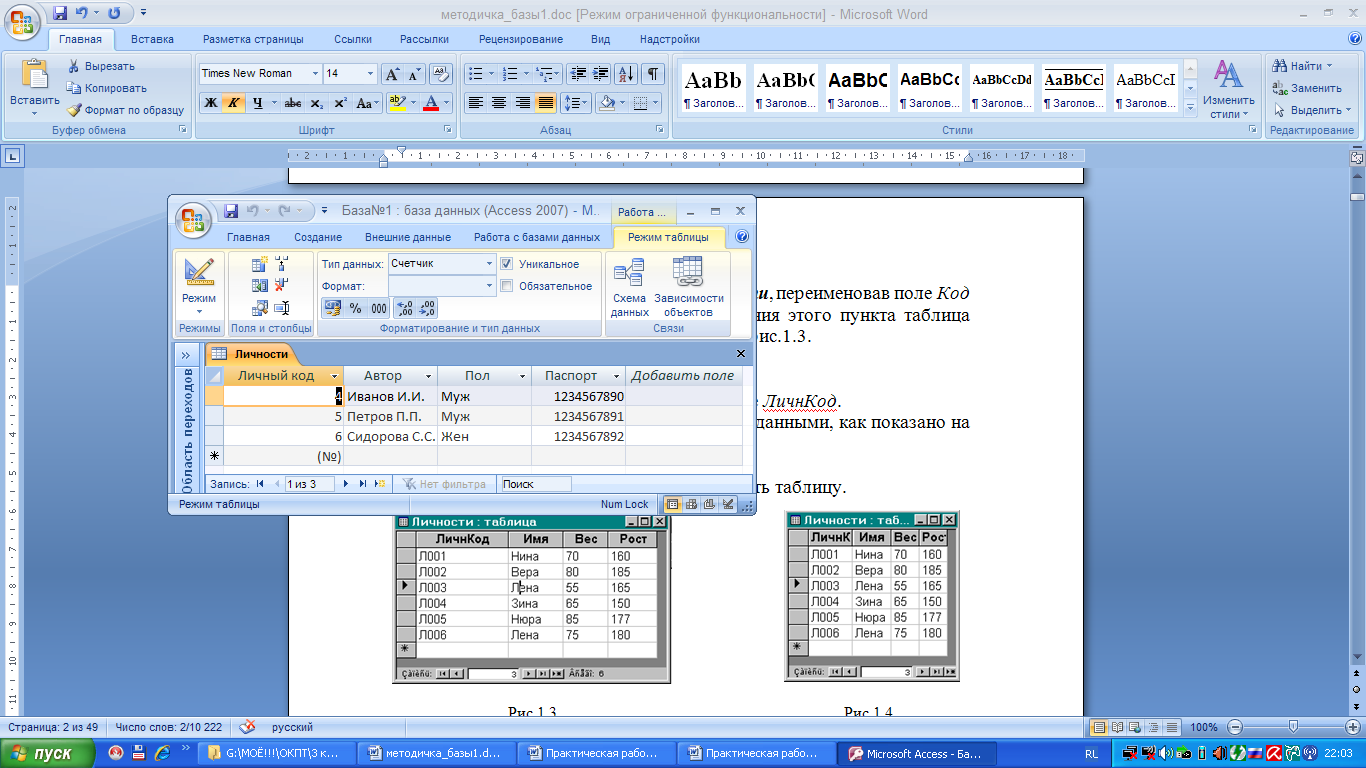The image size is (1366, 768).
Task: Sort text with the А-Я sort icon
Action: 626,74
